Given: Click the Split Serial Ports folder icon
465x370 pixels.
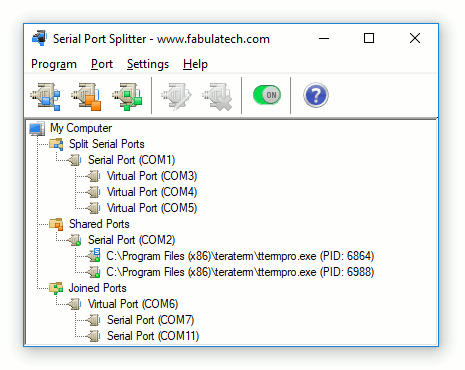Looking at the screenshot, I should tap(56, 144).
